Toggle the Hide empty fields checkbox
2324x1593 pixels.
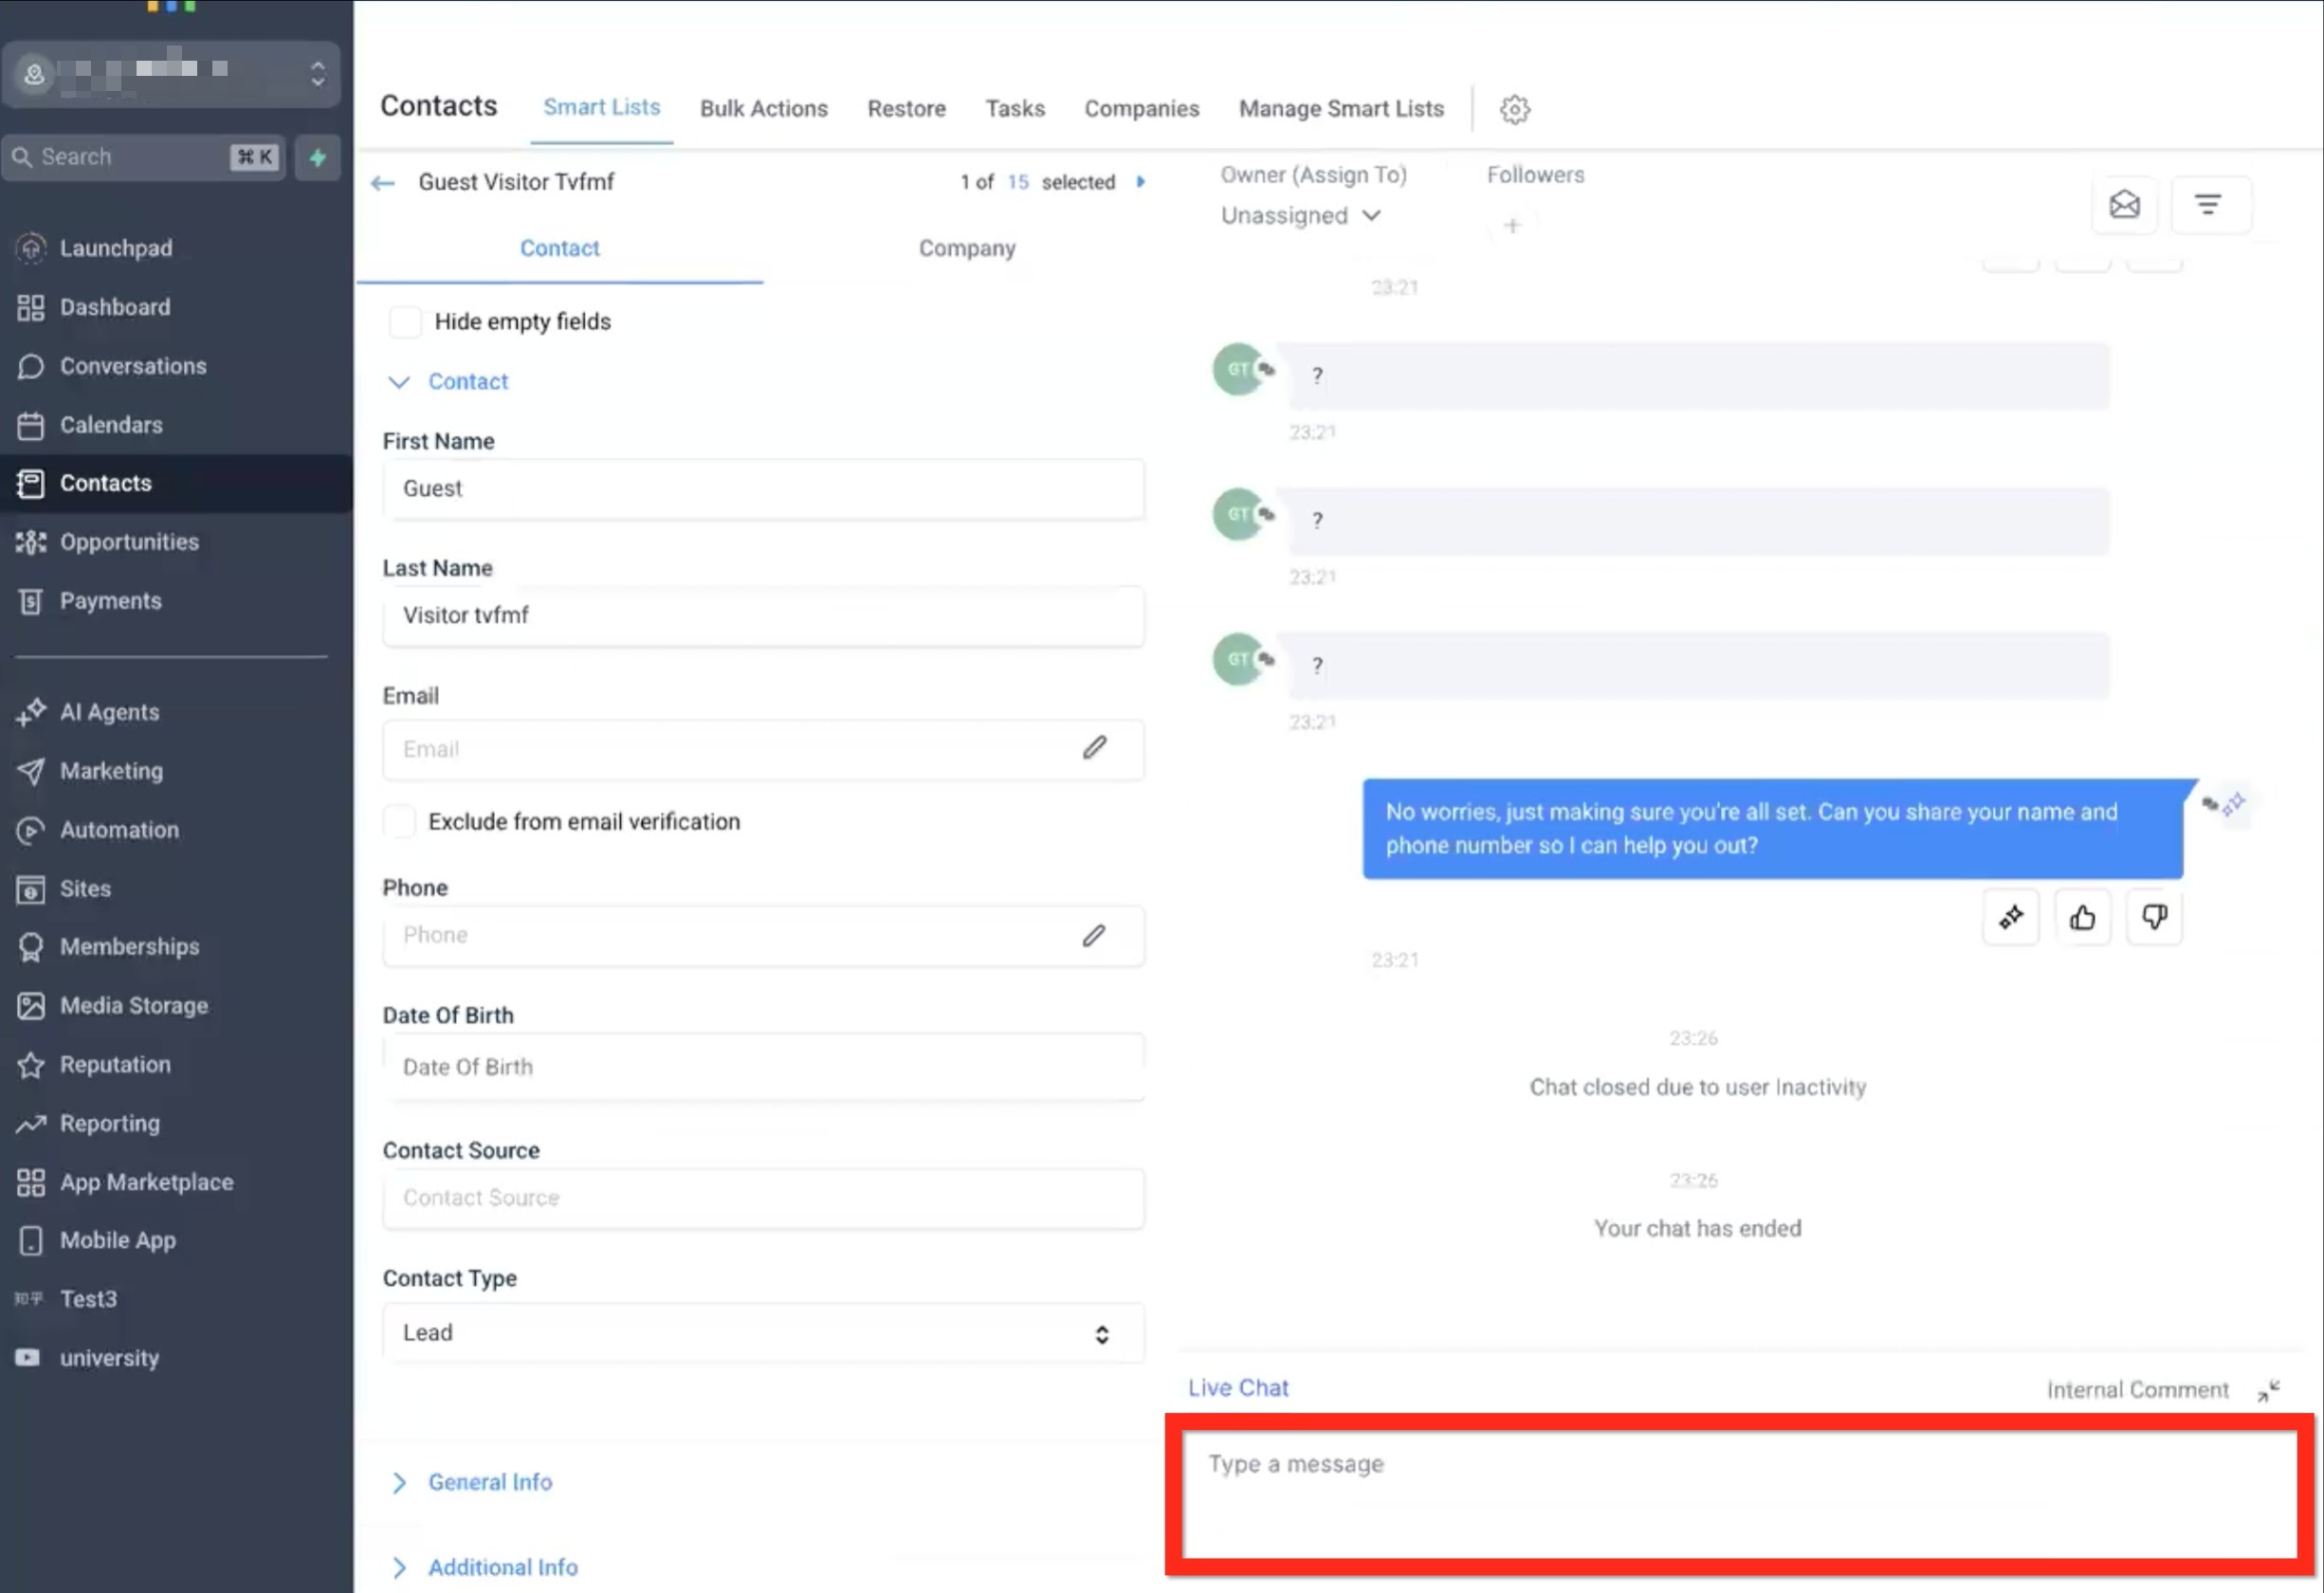[x=405, y=322]
